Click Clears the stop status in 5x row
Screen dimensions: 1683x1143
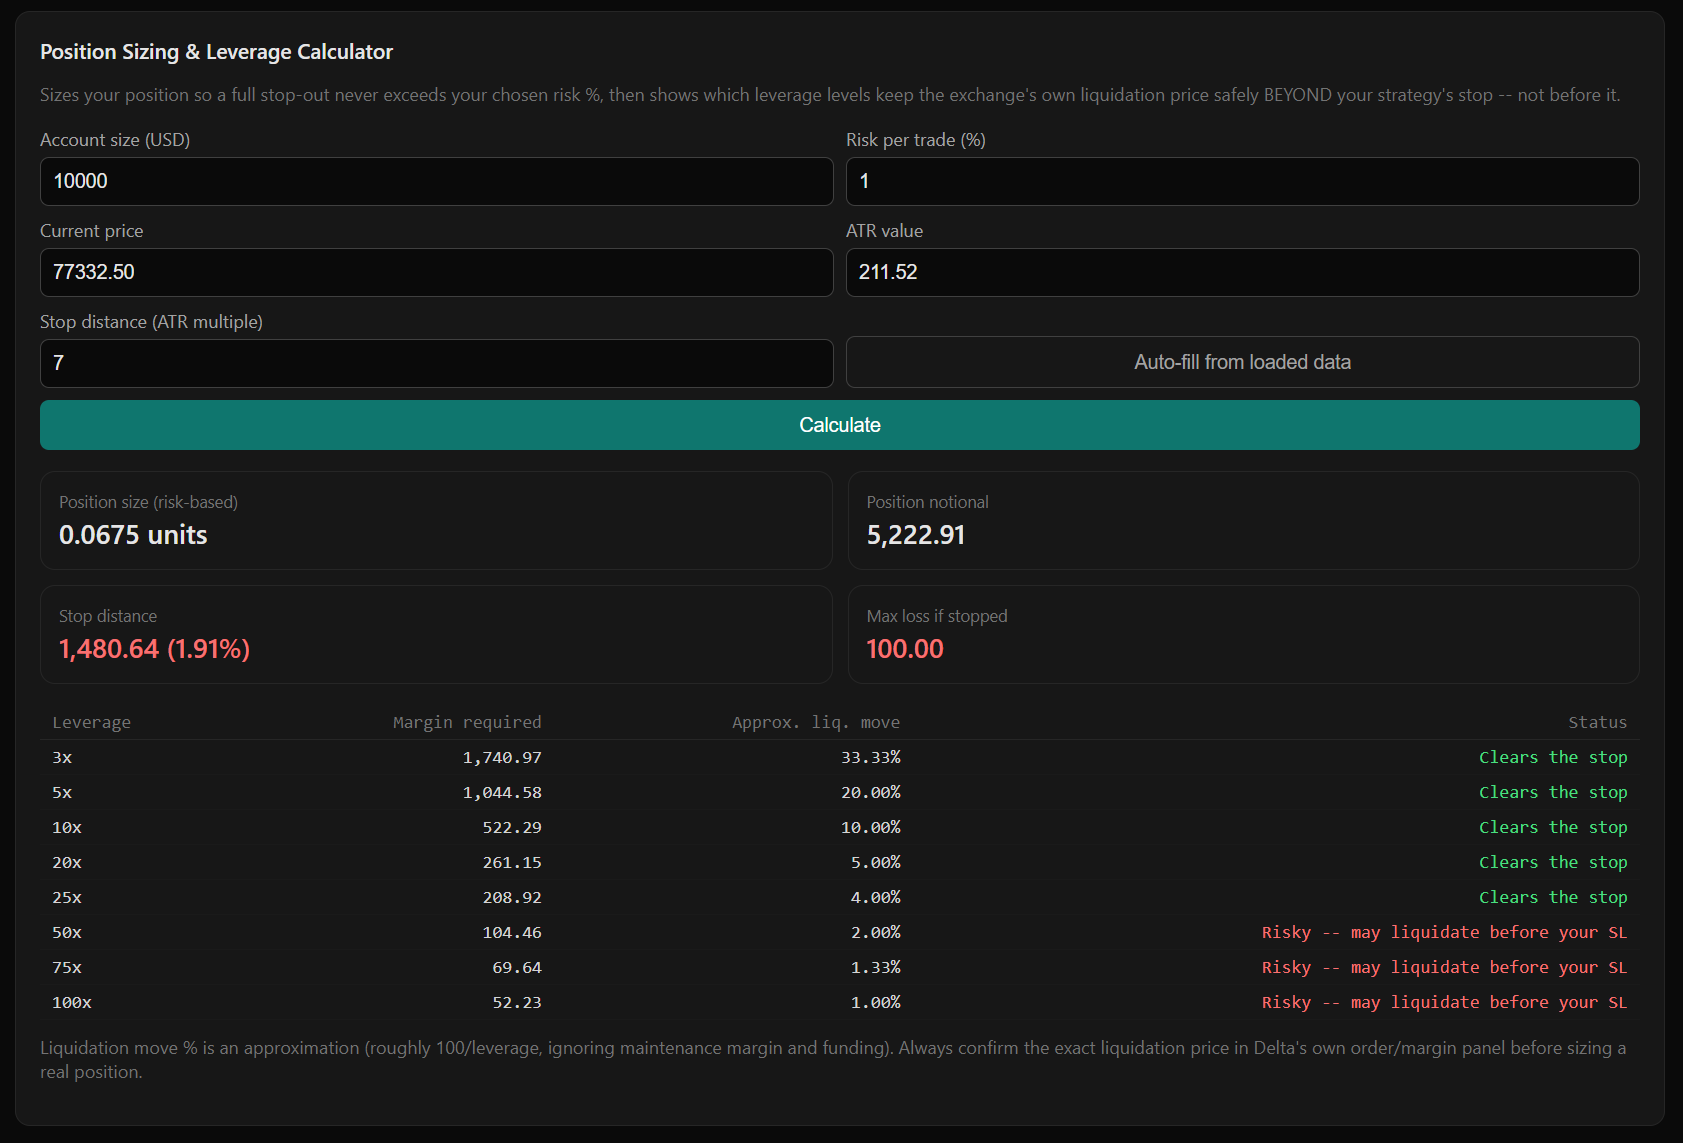1553,792
